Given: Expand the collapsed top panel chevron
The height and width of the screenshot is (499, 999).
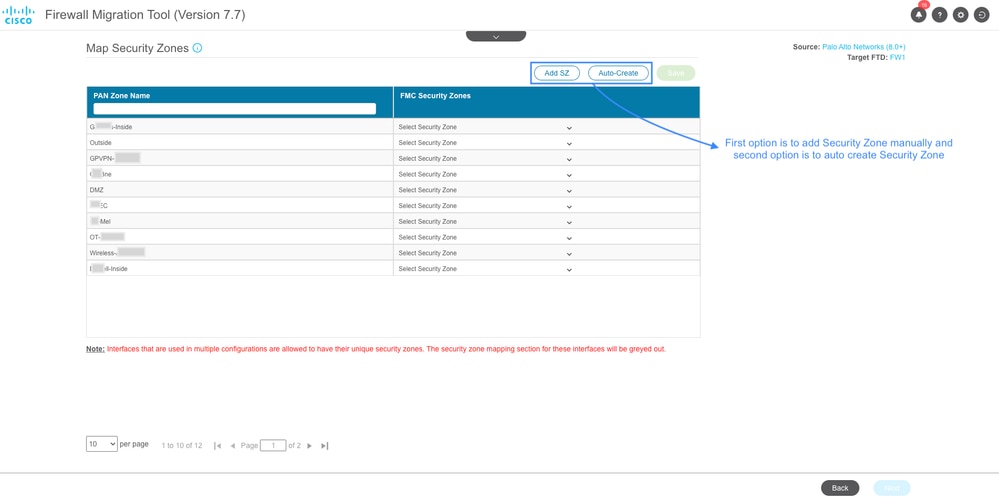Looking at the screenshot, I should (x=496, y=36).
